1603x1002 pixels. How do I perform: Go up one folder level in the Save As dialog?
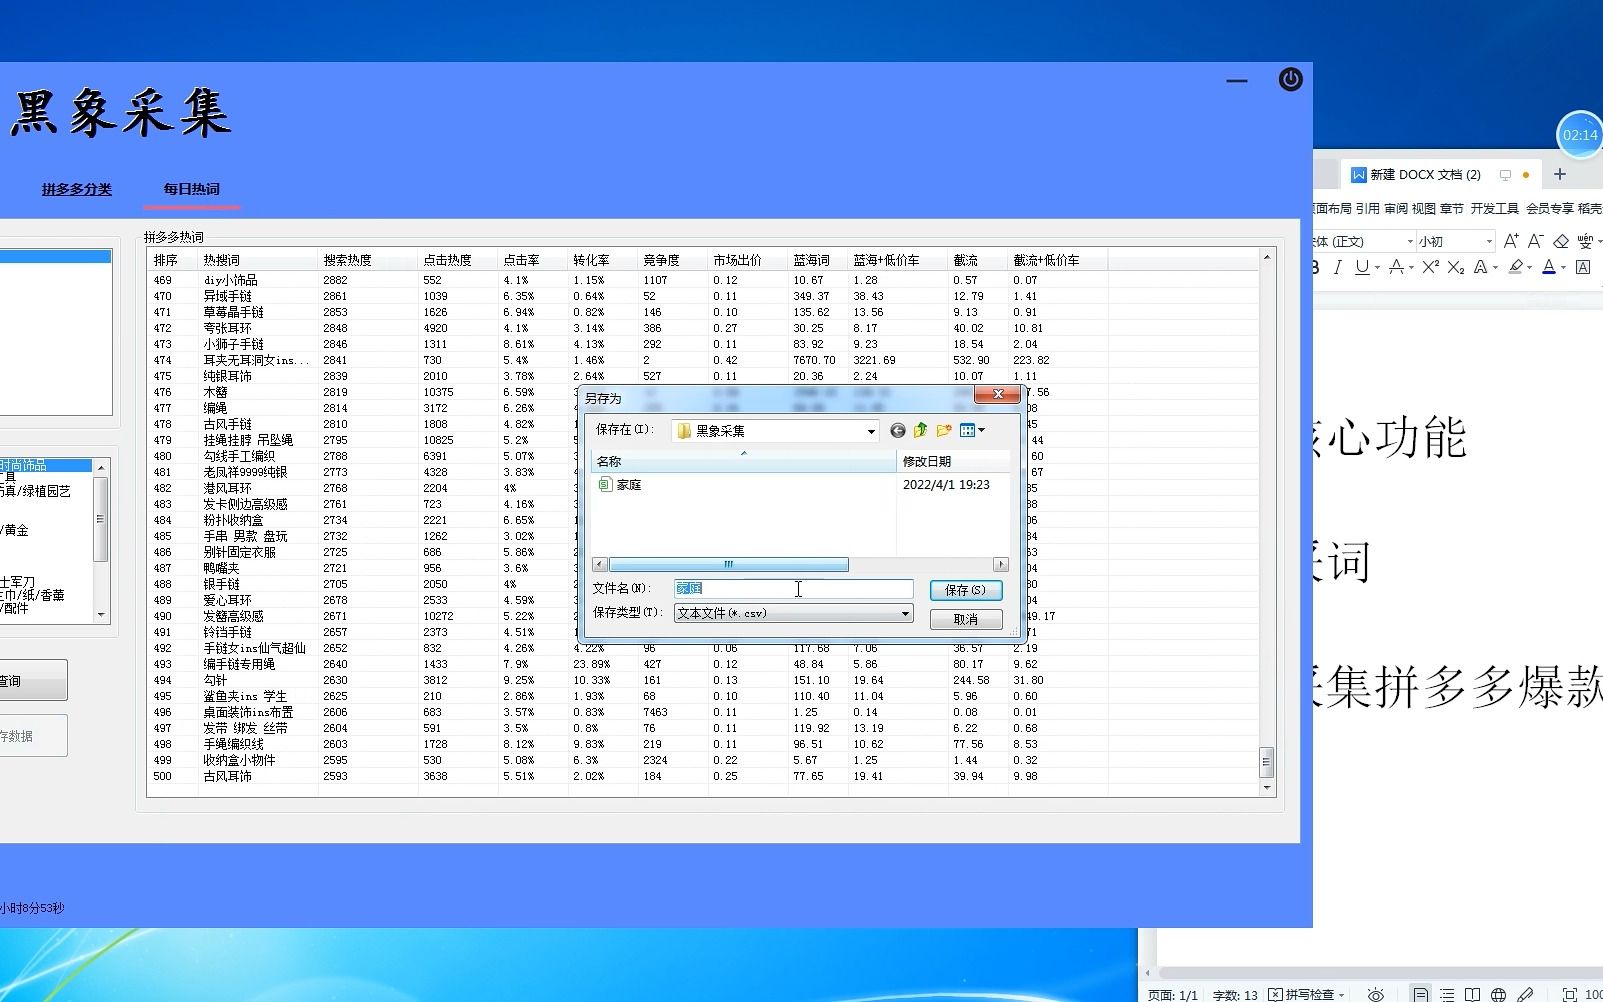[x=920, y=430]
